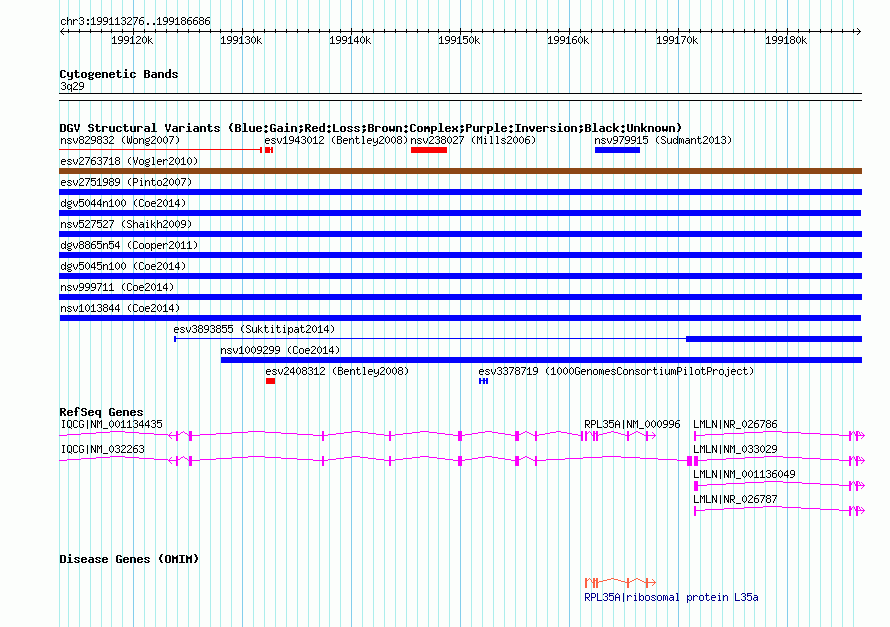The image size is (890, 627).
Task: Click the red loss bar under nsv238027
Action: click(x=429, y=150)
